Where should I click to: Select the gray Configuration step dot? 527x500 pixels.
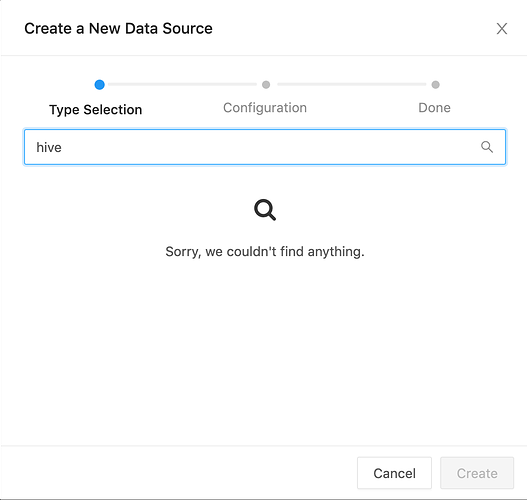click(x=266, y=85)
